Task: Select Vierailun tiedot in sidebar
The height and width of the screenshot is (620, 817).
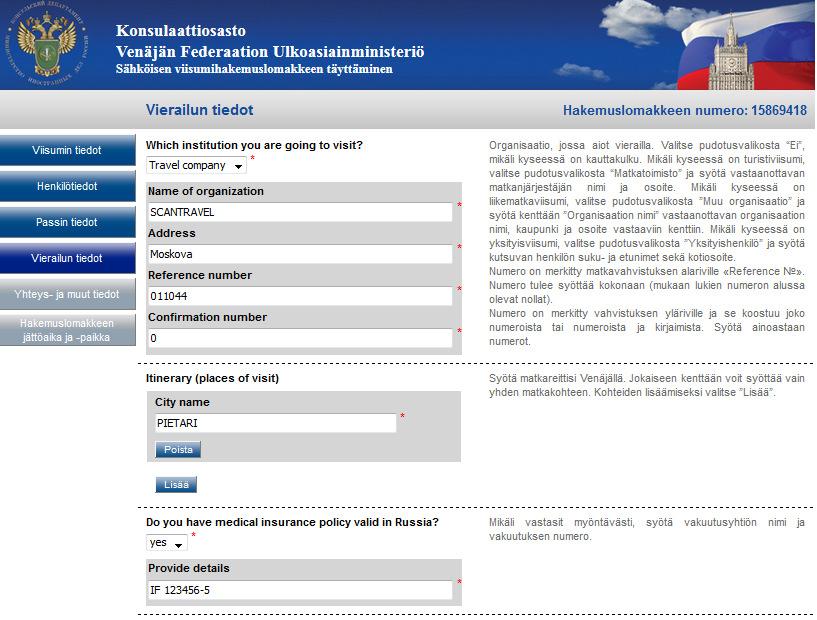Action: coord(67,258)
